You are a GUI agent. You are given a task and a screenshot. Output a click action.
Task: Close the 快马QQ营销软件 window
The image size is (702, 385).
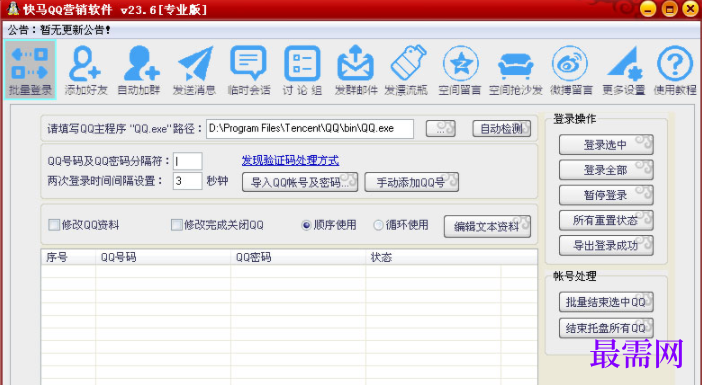tap(690, 9)
